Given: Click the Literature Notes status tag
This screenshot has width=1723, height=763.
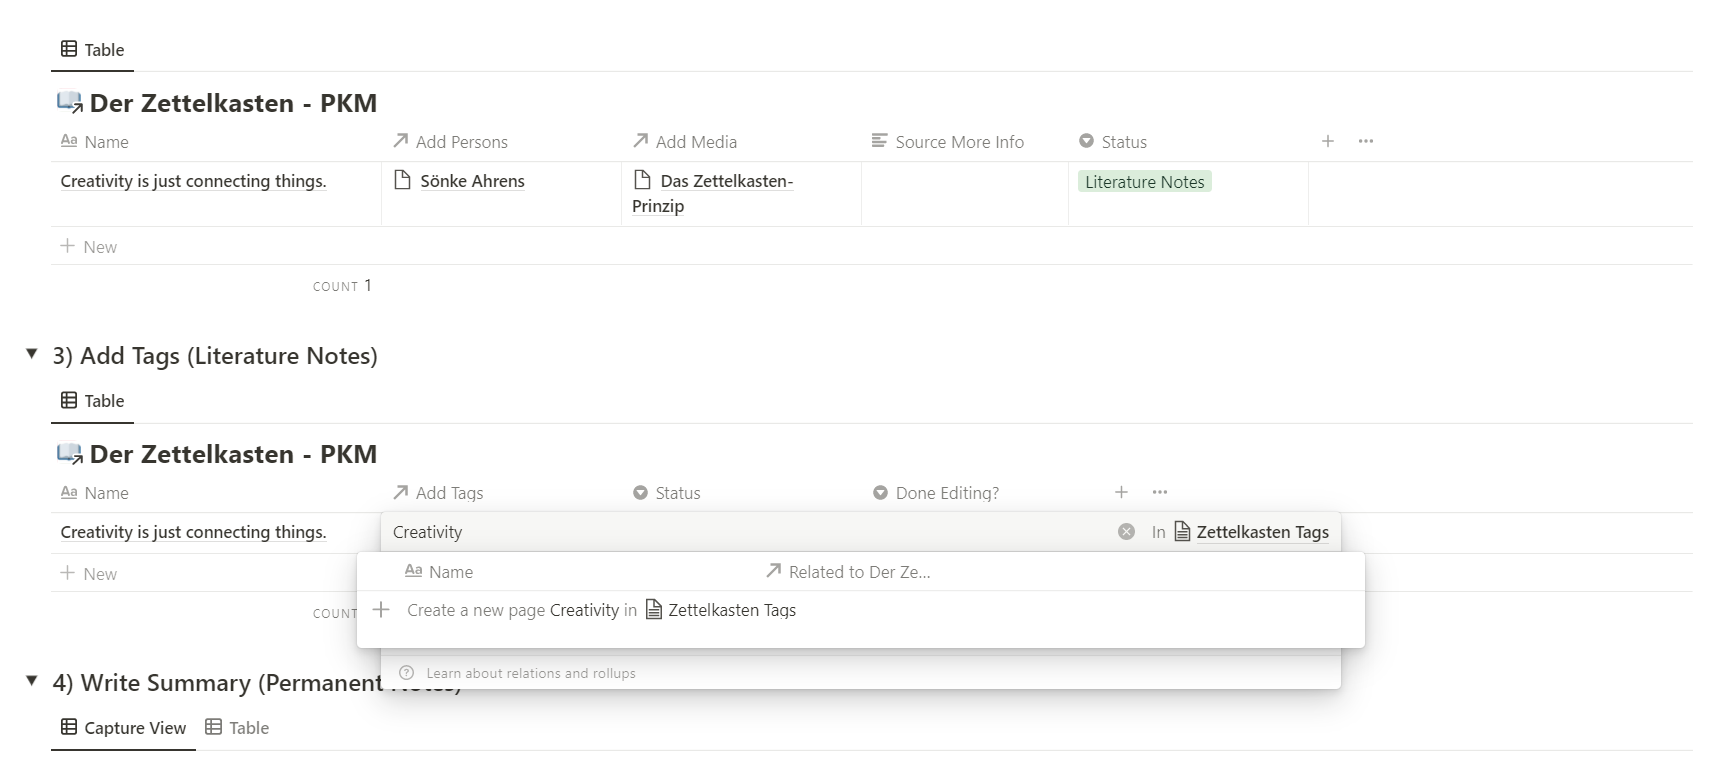Looking at the screenshot, I should (1144, 182).
